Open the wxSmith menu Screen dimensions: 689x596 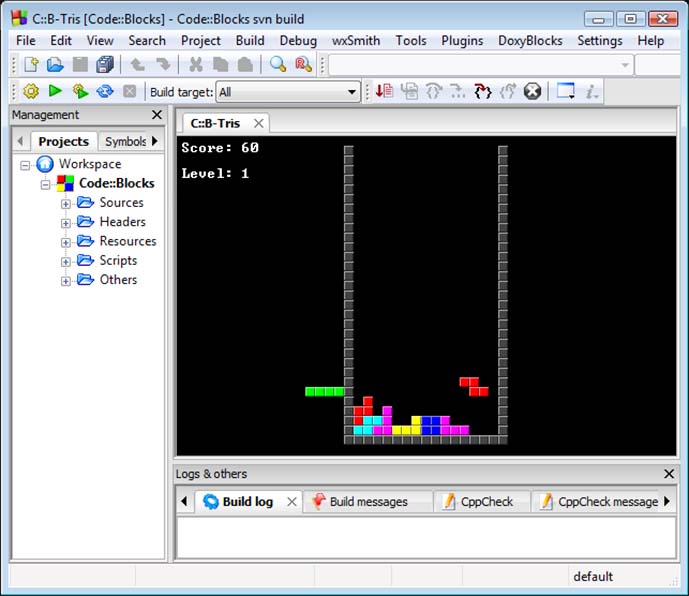(355, 40)
